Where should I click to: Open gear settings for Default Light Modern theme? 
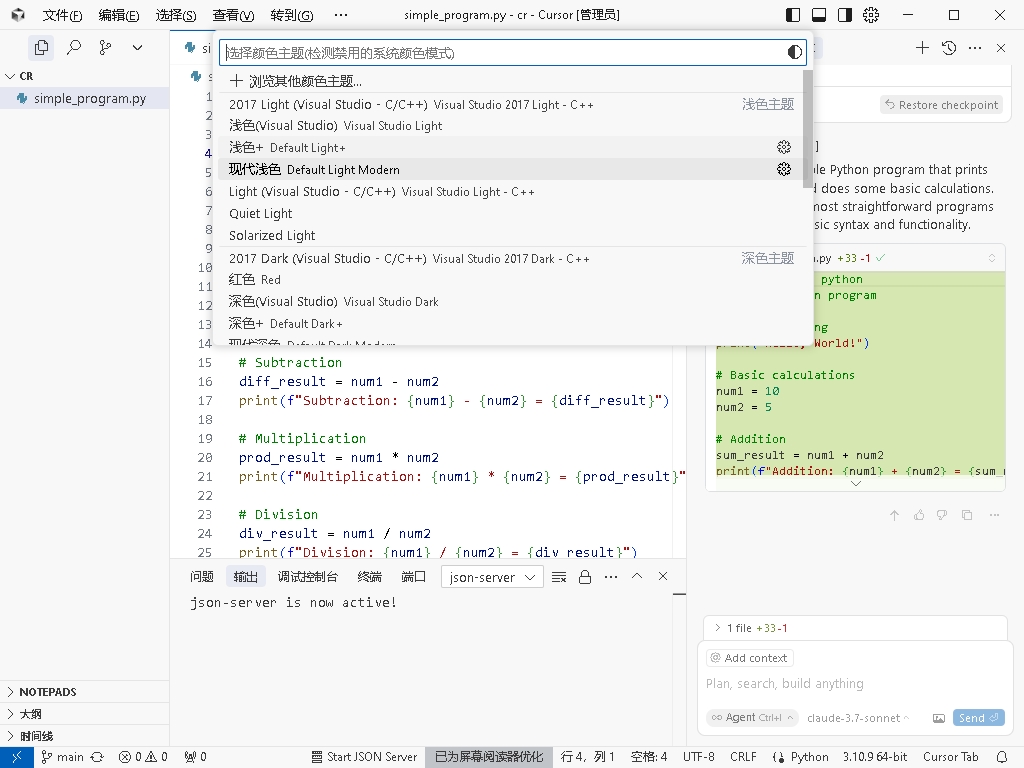pyautogui.click(x=784, y=169)
